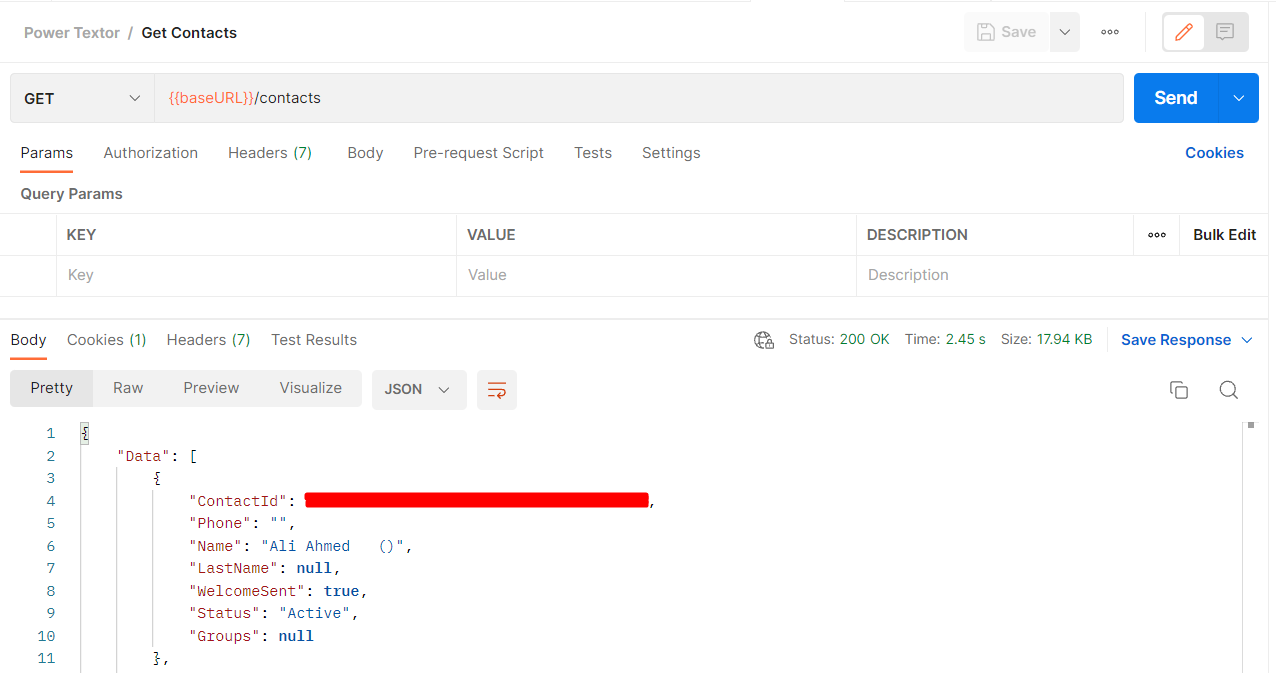Open the Raw response view
This screenshot has width=1276, height=673.
coord(128,387)
